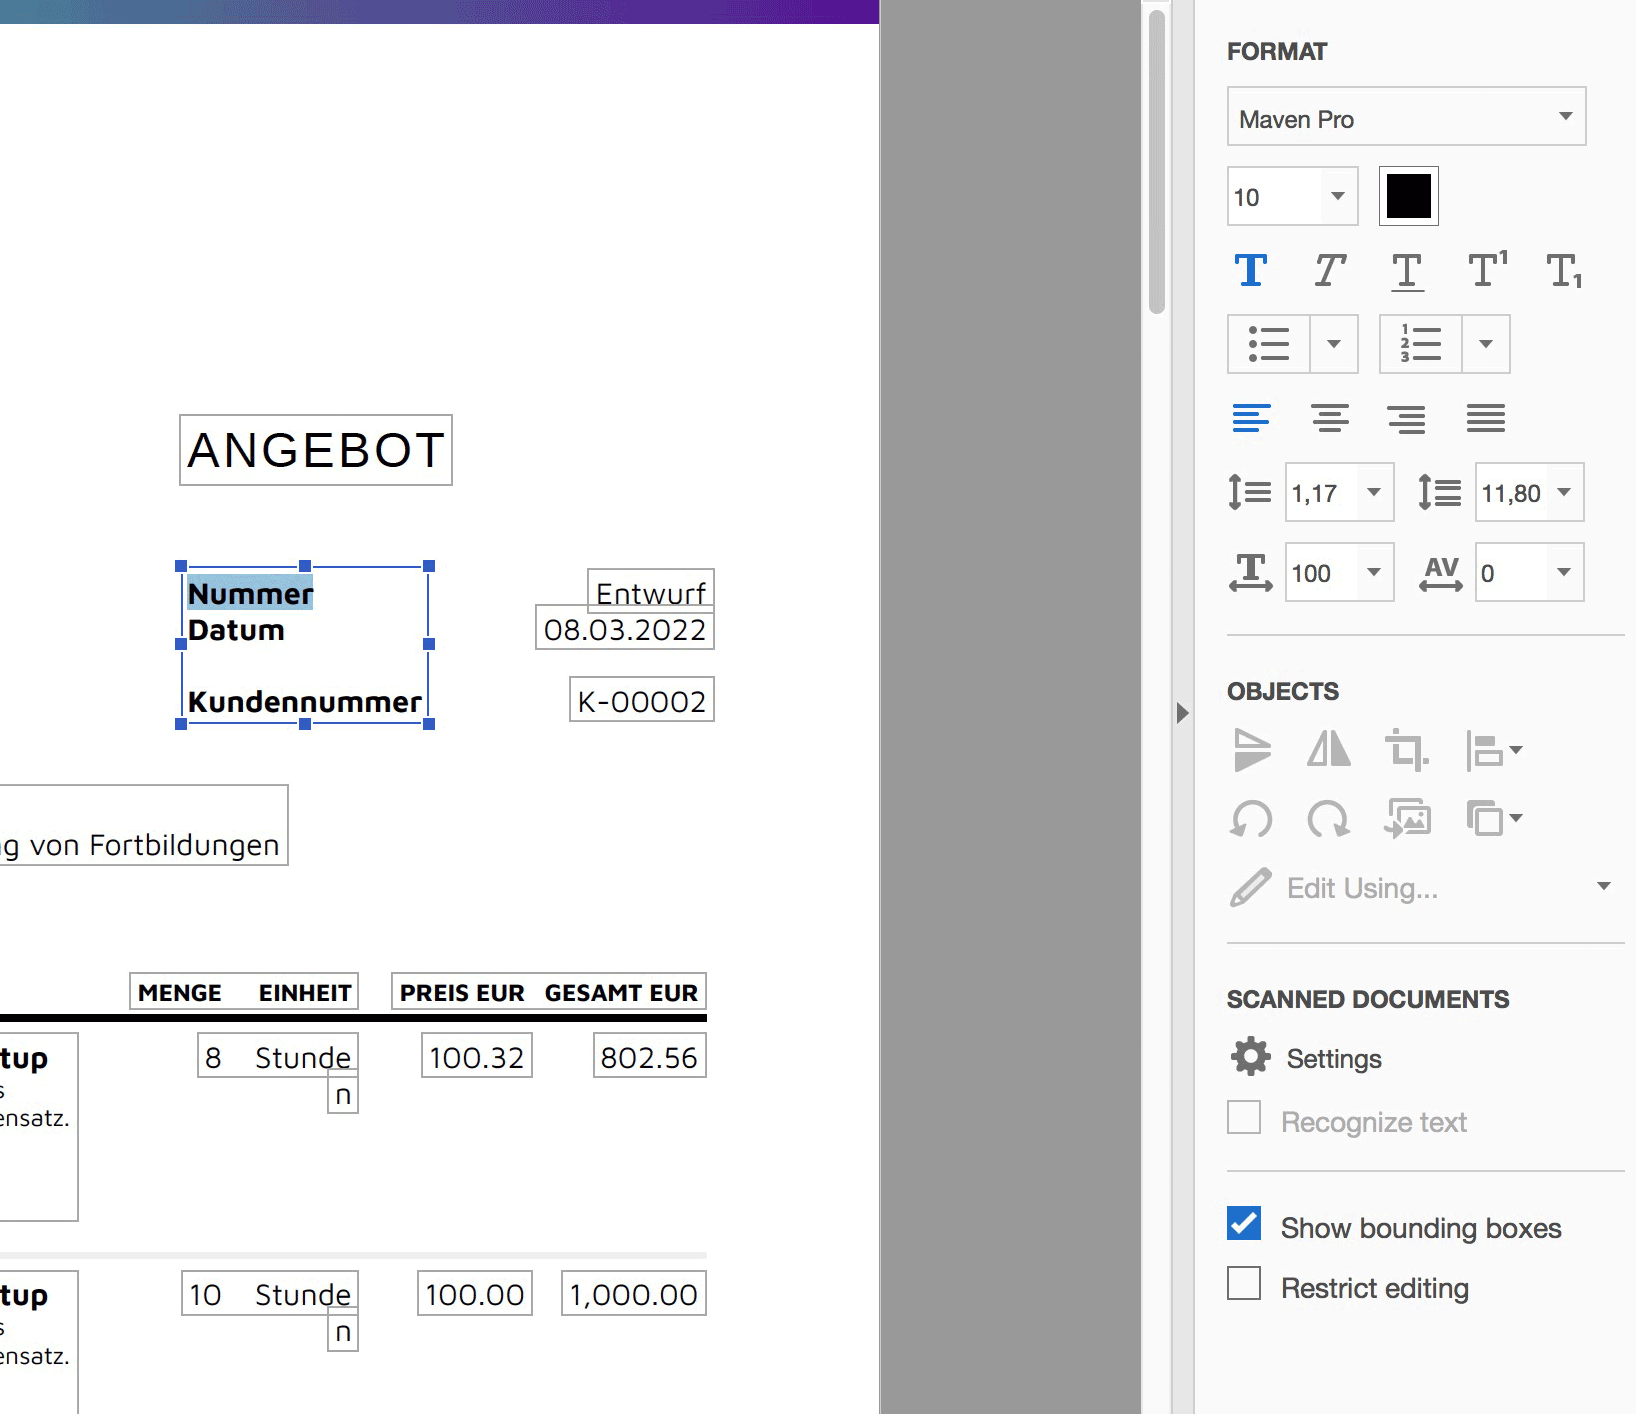Click the character spacing AV icon
The height and width of the screenshot is (1414, 1636).
pyautogui.click(x=1441, y=573)
